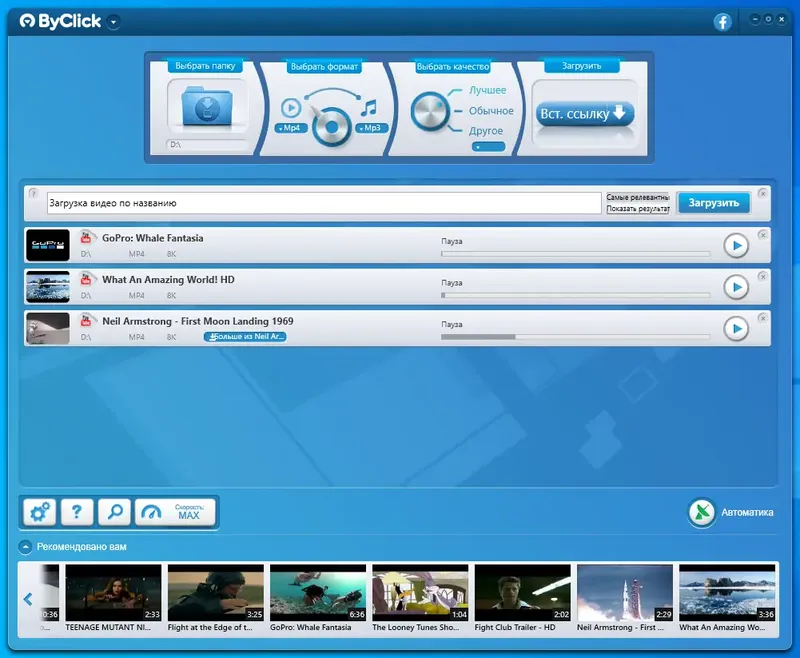The width and height of the screenshot is (800, 658).
Task: Select TEENAGE MUTANT NI... recommended video
Action: click(x=113, y=593)
